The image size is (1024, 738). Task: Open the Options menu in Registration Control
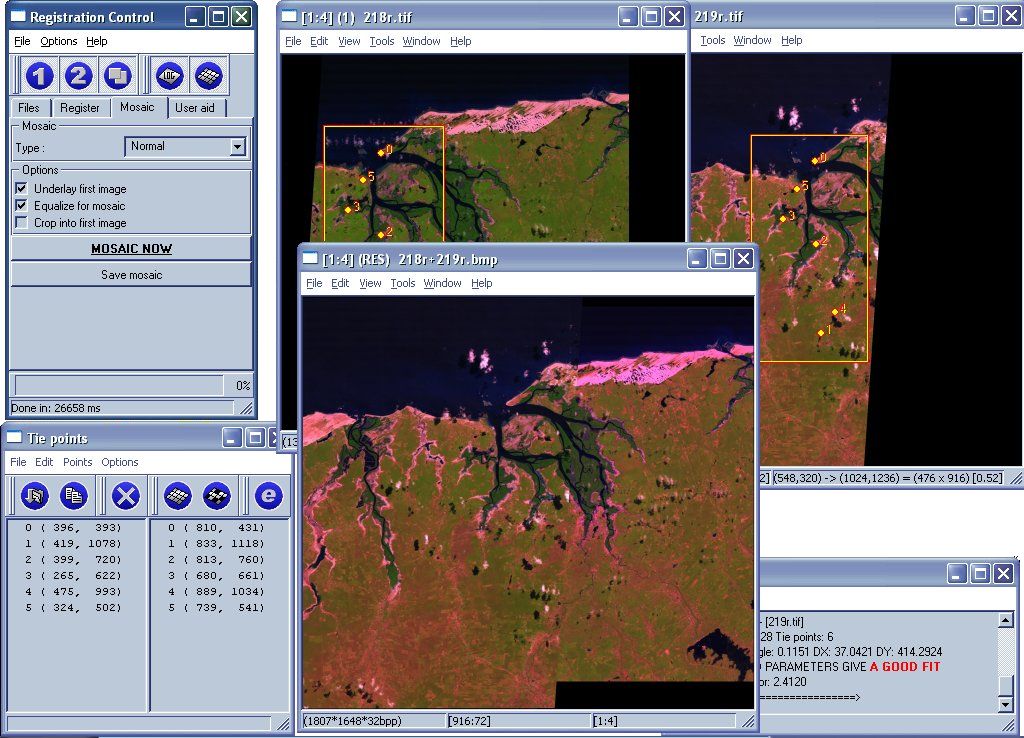59,41
